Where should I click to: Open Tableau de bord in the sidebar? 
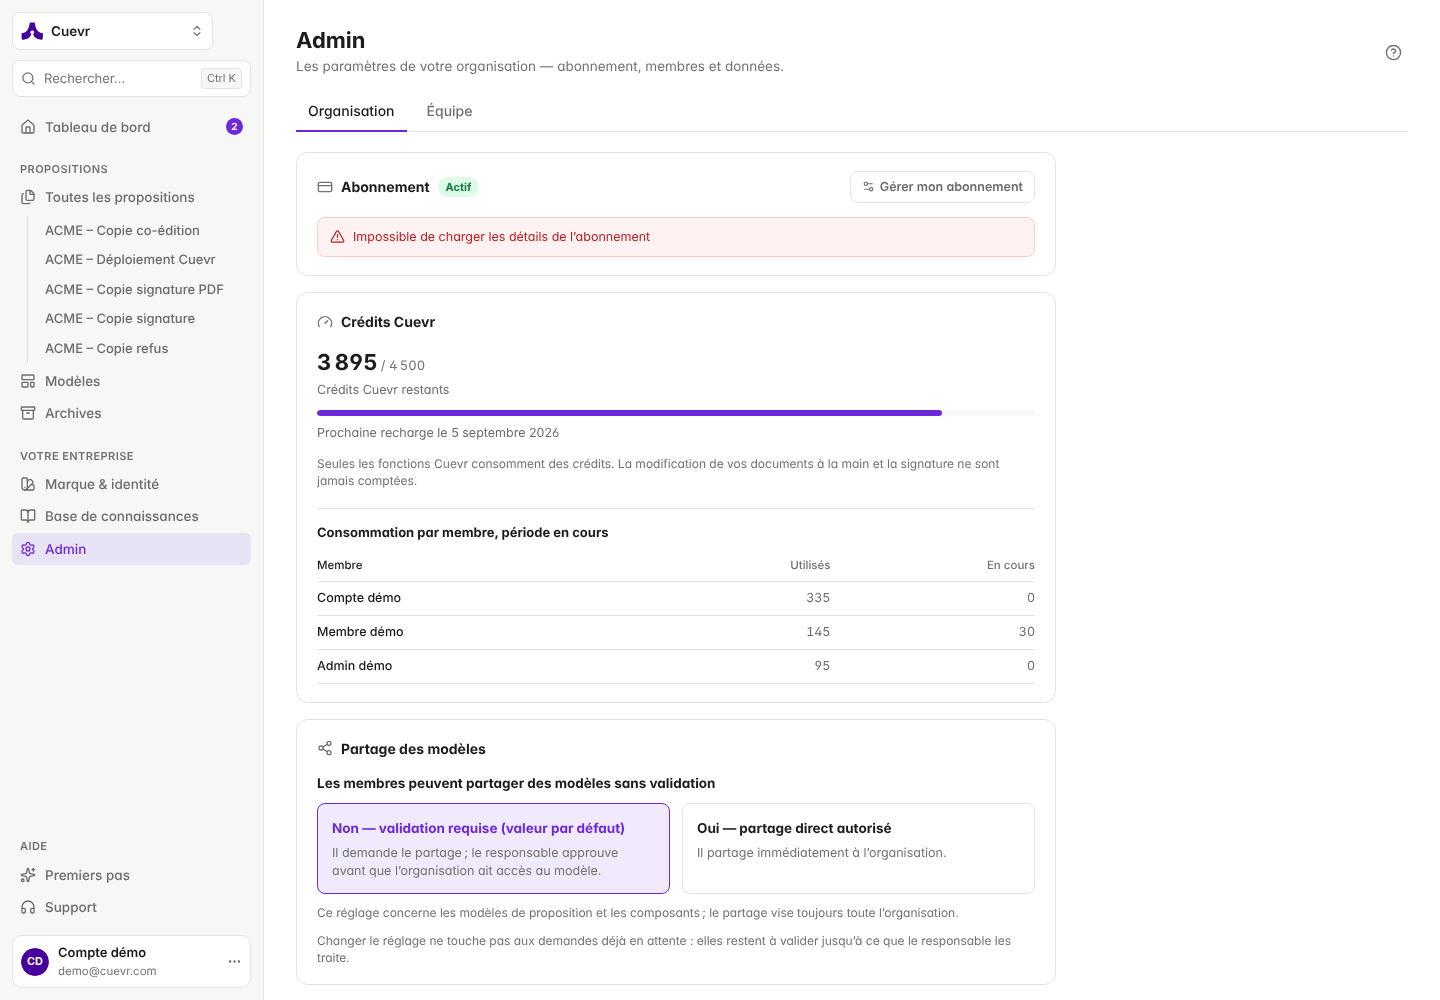click(131, 127)
